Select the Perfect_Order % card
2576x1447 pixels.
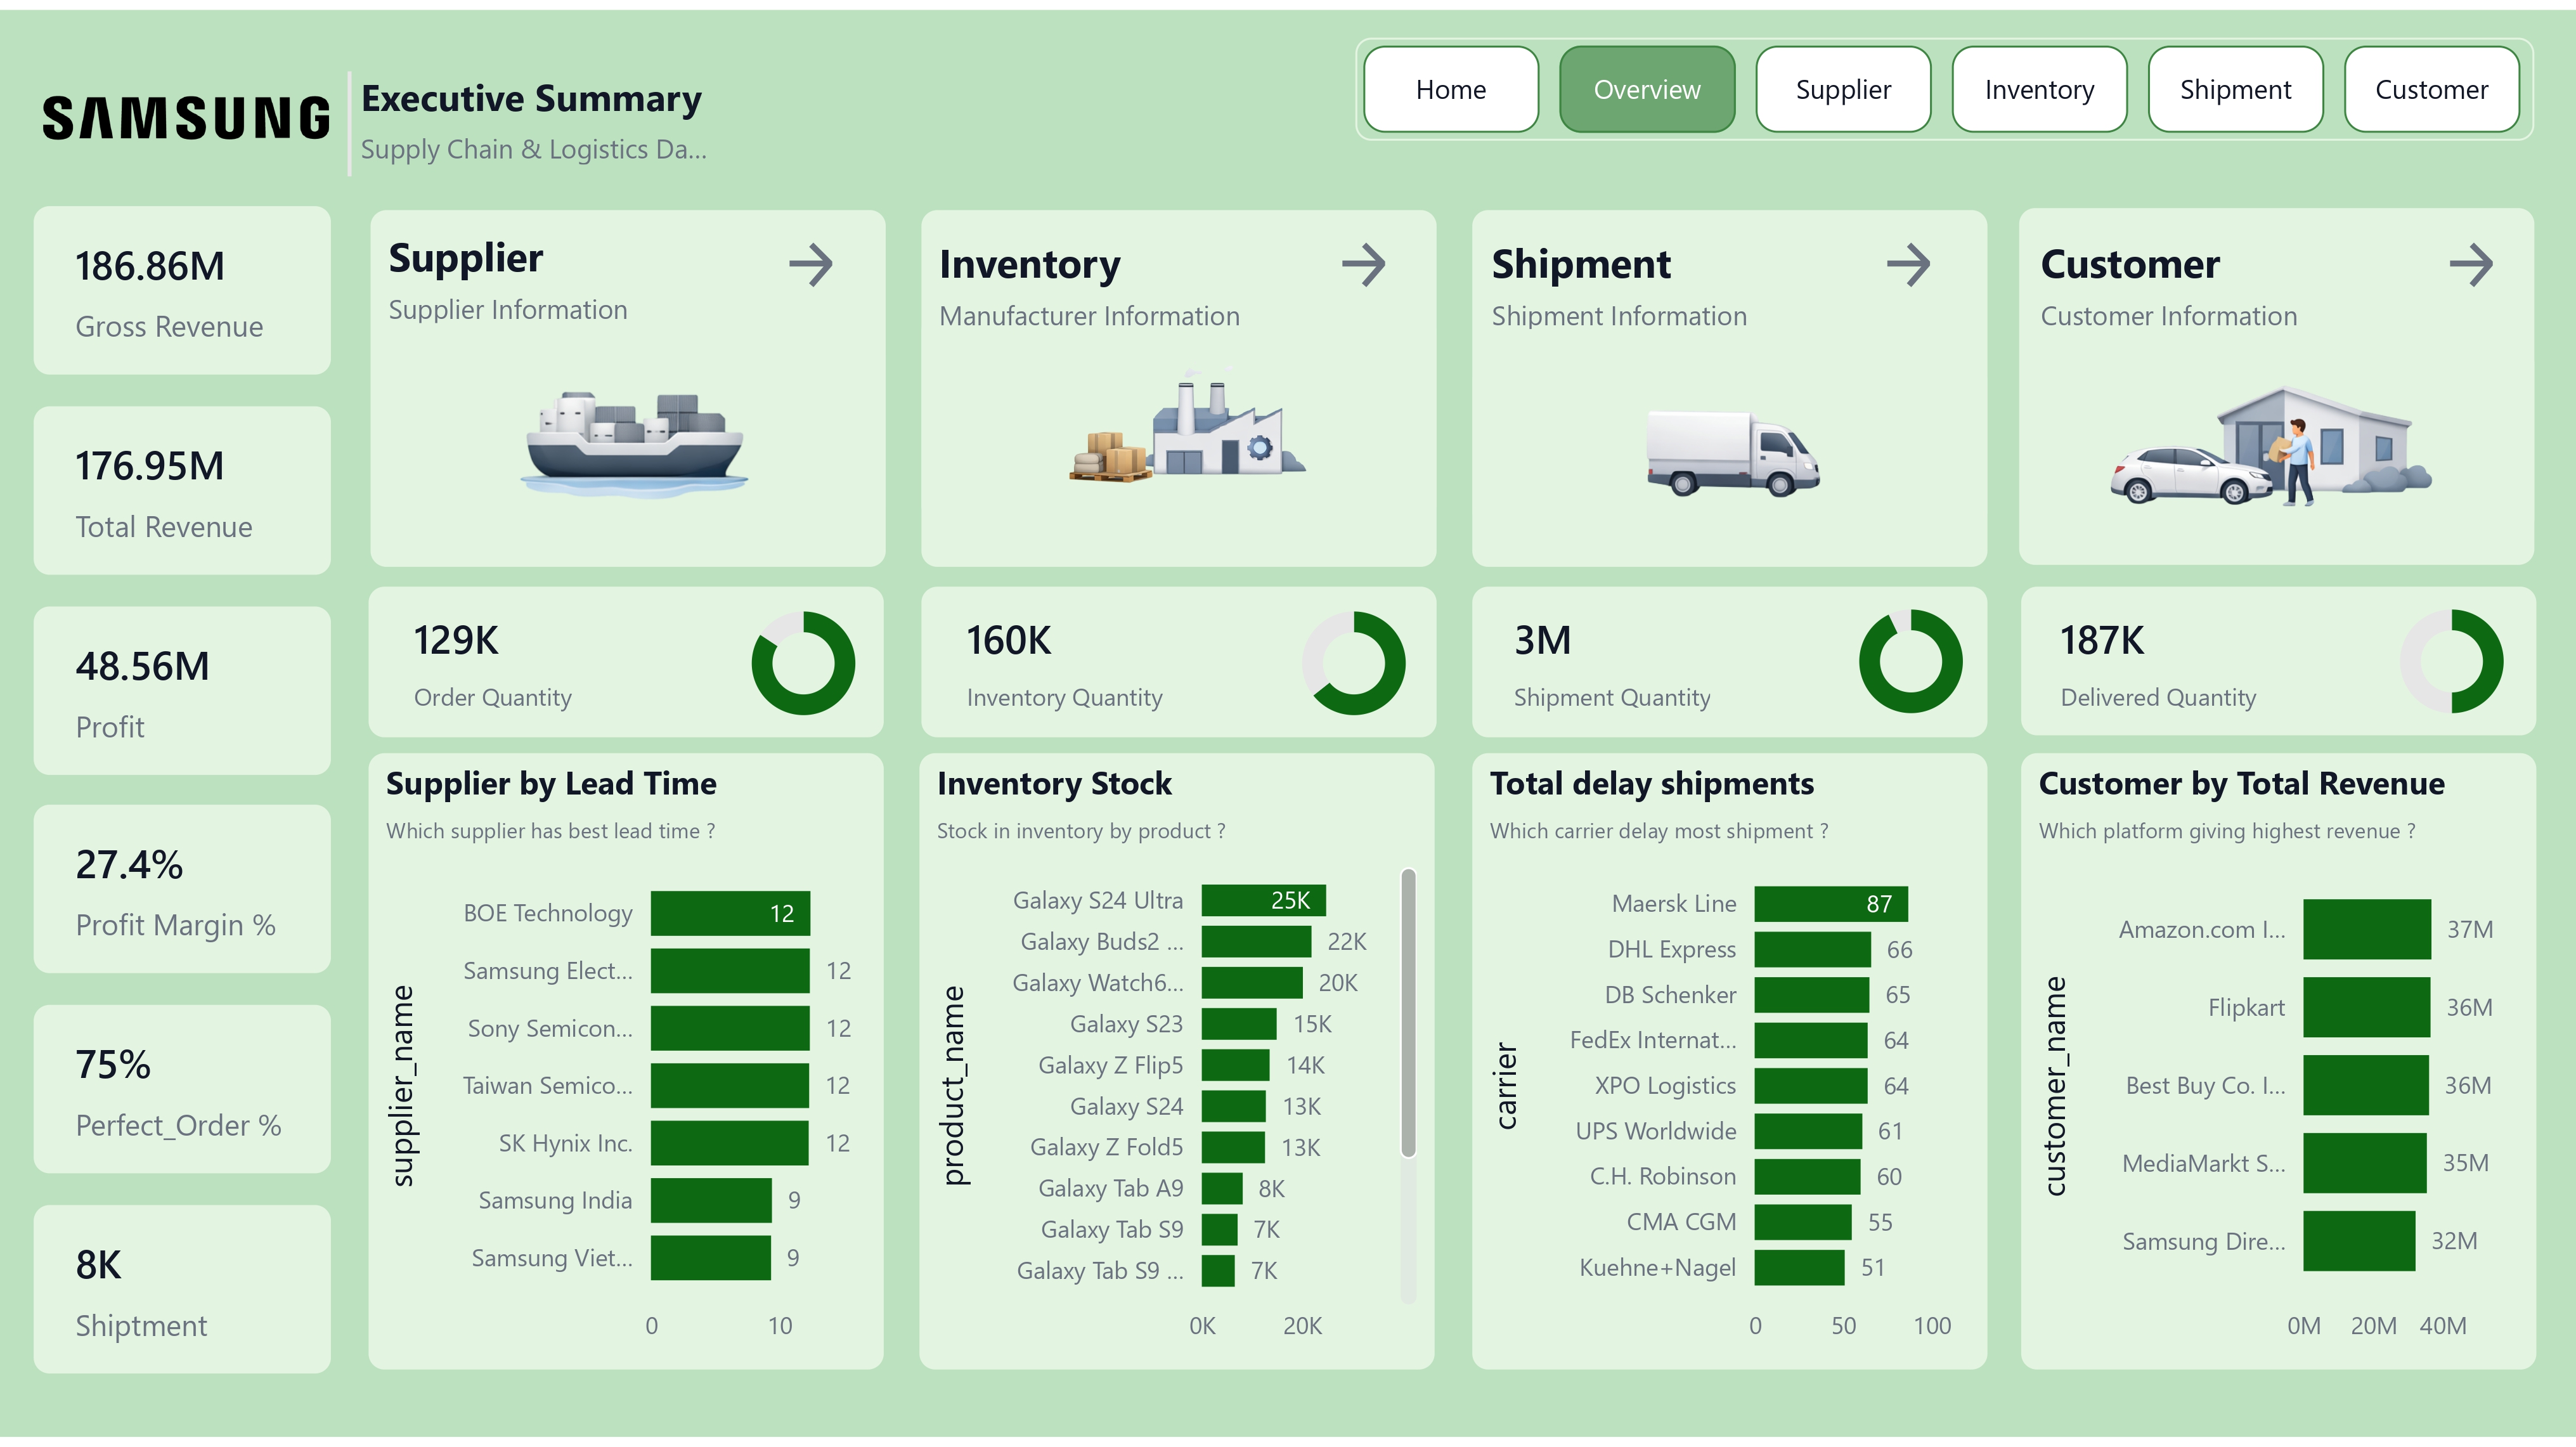pos(182,1089)
